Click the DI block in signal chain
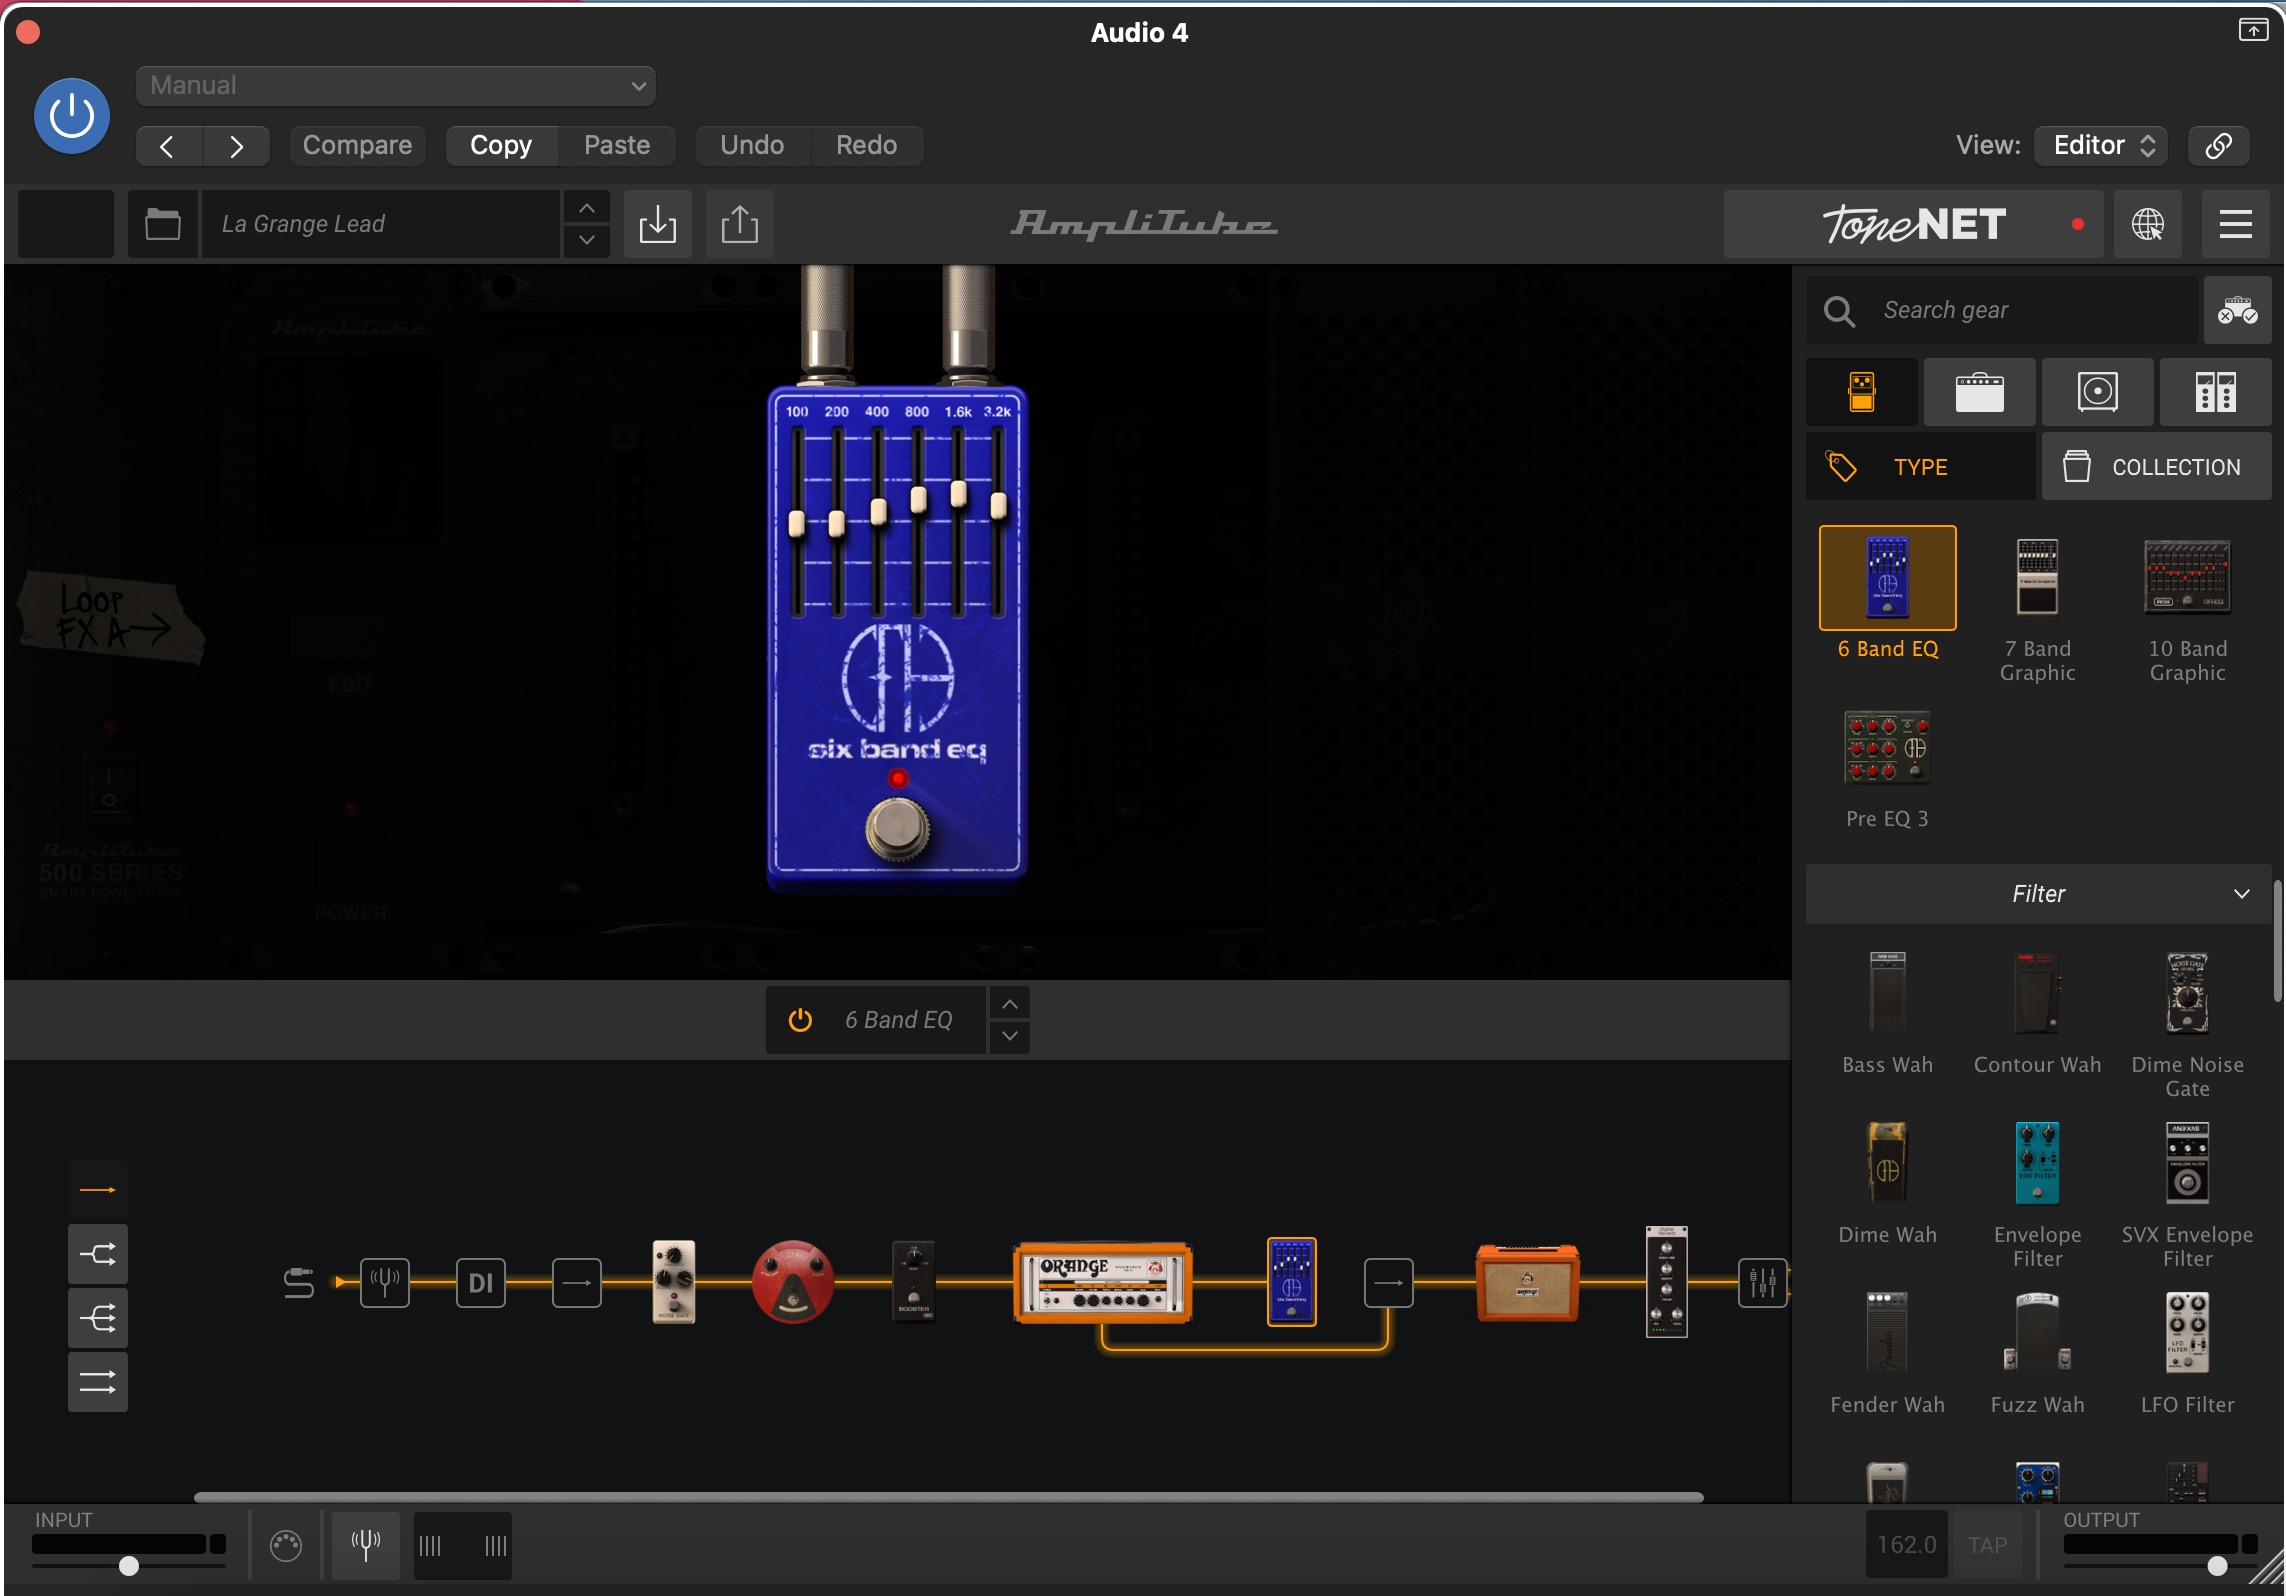 click(481, 1282)
